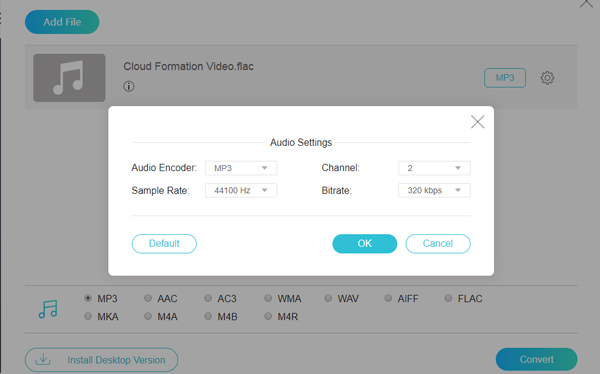Open the Channel dropdown
This screenshot has width=600, height=374.
(x=434, y=168)
